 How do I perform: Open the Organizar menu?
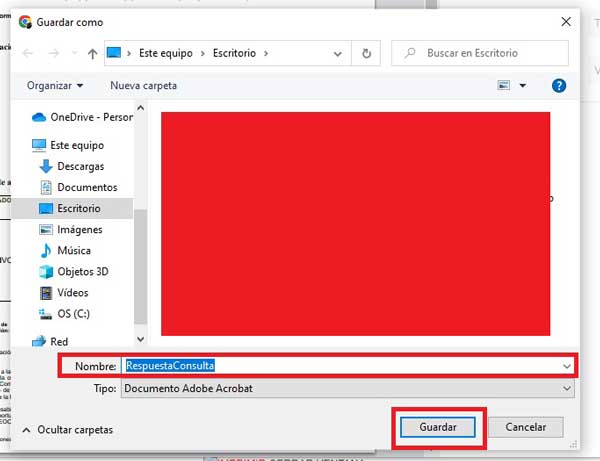(x=55, y=86)
